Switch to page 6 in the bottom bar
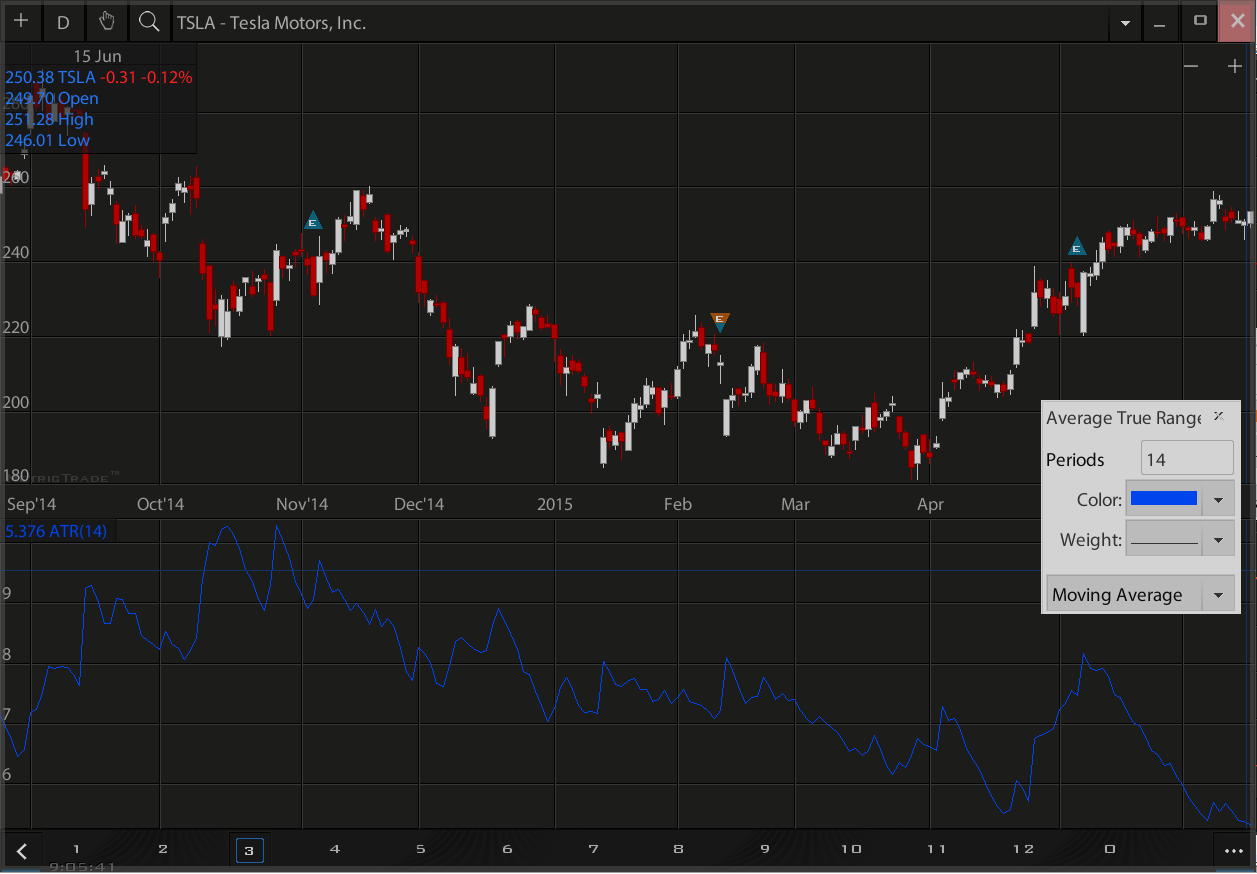The image size is (1257, 874). [507, 849]
